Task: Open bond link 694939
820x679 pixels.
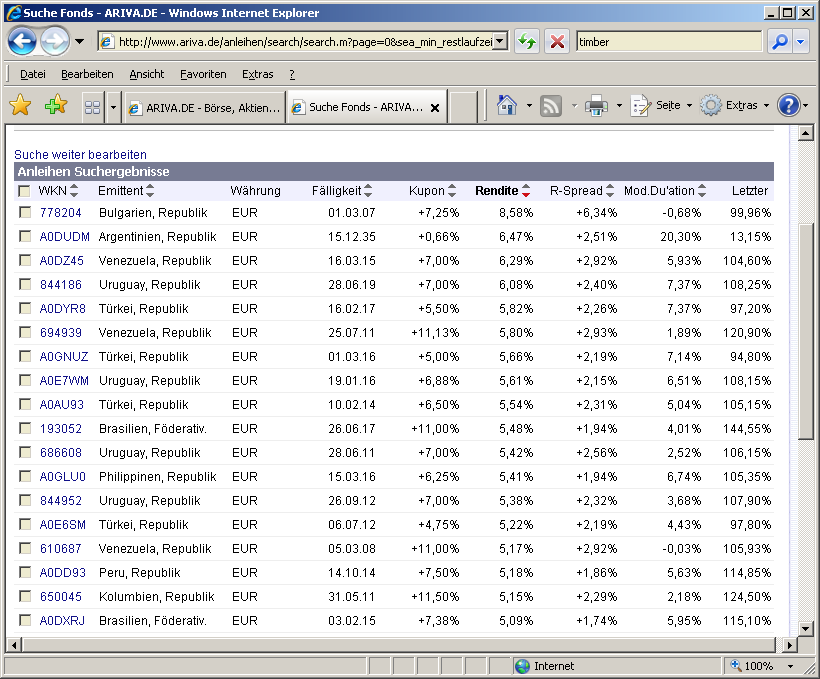Action: point(61,332)
